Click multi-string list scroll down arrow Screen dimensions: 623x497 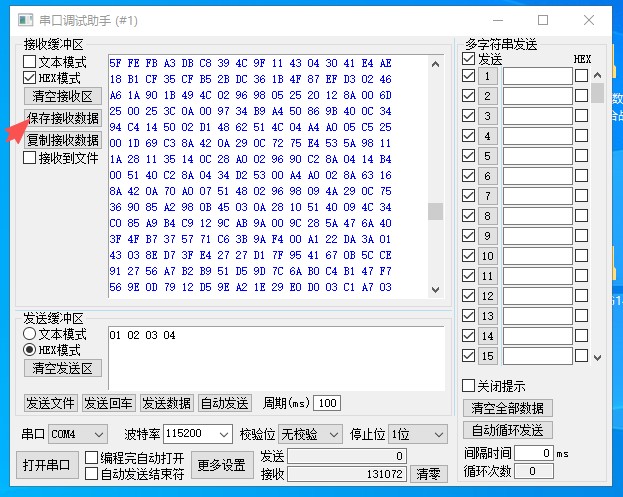597,358
